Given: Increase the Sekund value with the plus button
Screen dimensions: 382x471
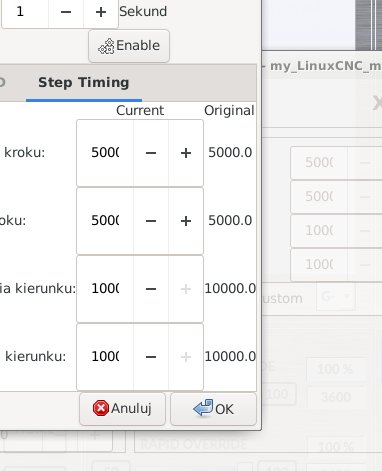Looking at the screenshot, I should [101, 12].
